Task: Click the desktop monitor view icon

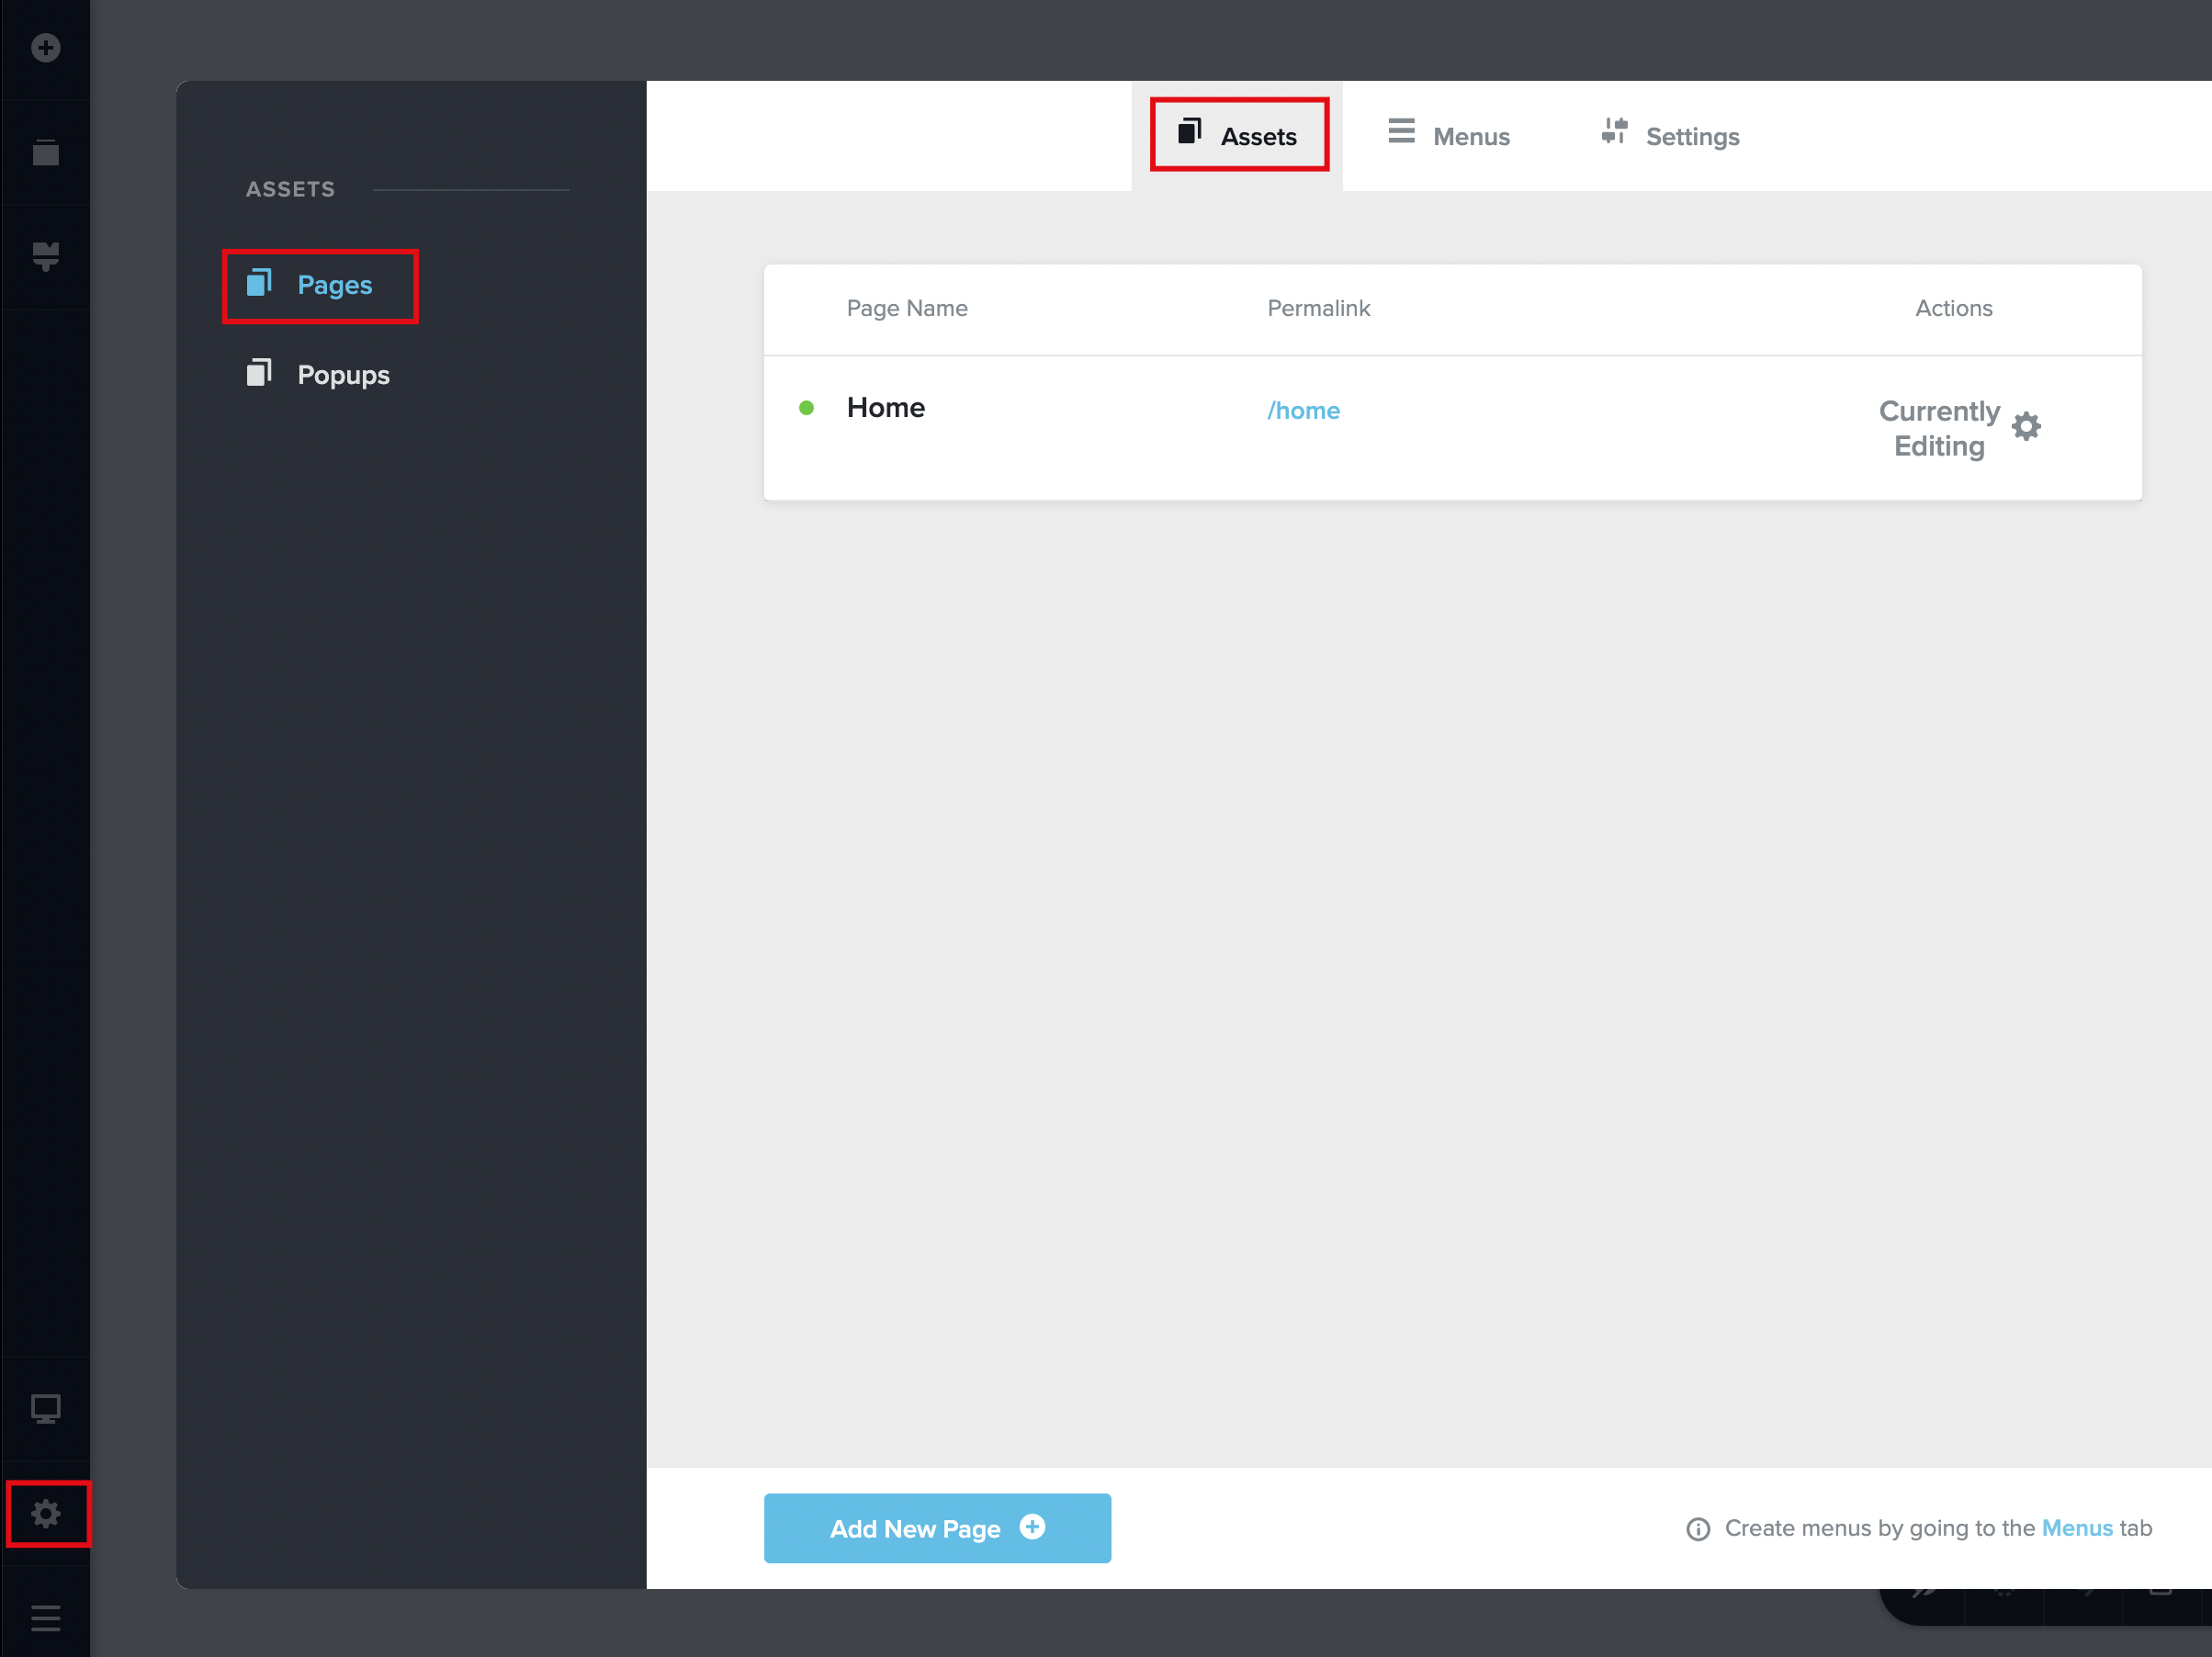Action: (45, 1408)
